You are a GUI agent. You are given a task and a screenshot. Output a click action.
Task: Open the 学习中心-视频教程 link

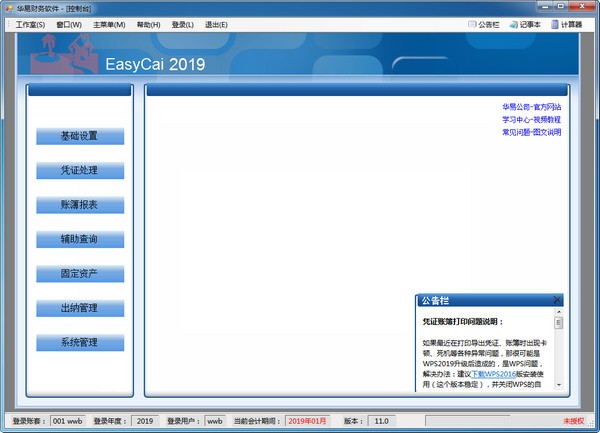tap(532, 120)
